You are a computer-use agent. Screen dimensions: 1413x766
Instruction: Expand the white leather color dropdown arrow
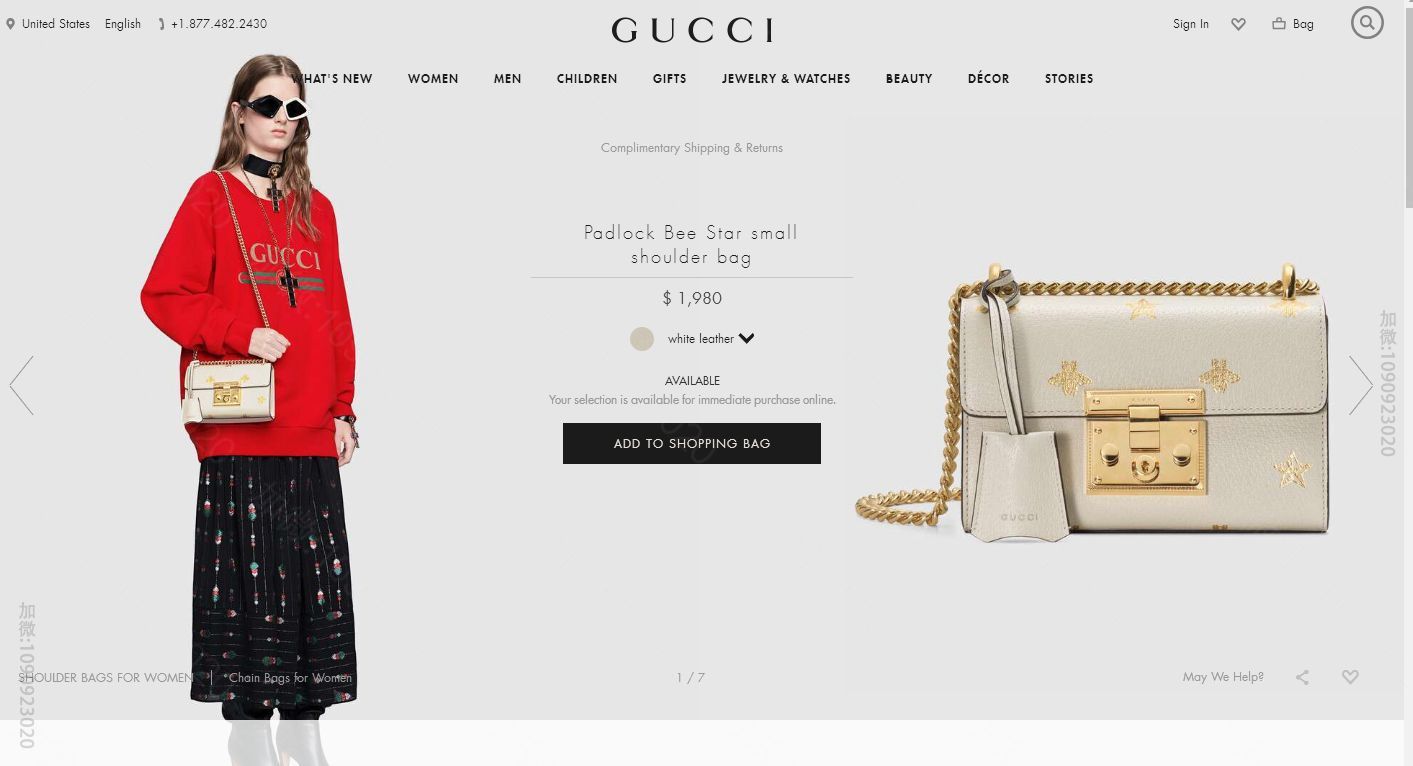[x=747, y=339]
